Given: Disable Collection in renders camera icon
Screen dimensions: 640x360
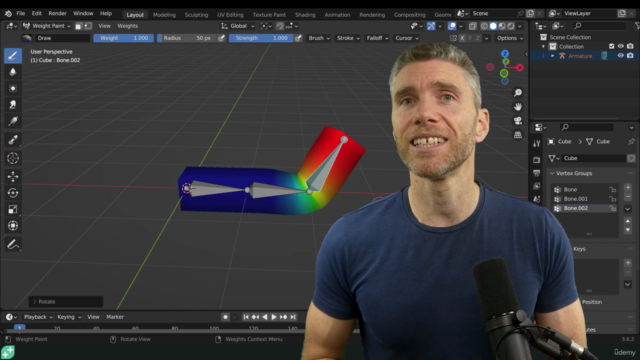Looking at the screenshot, I should [x=630, y=47].
